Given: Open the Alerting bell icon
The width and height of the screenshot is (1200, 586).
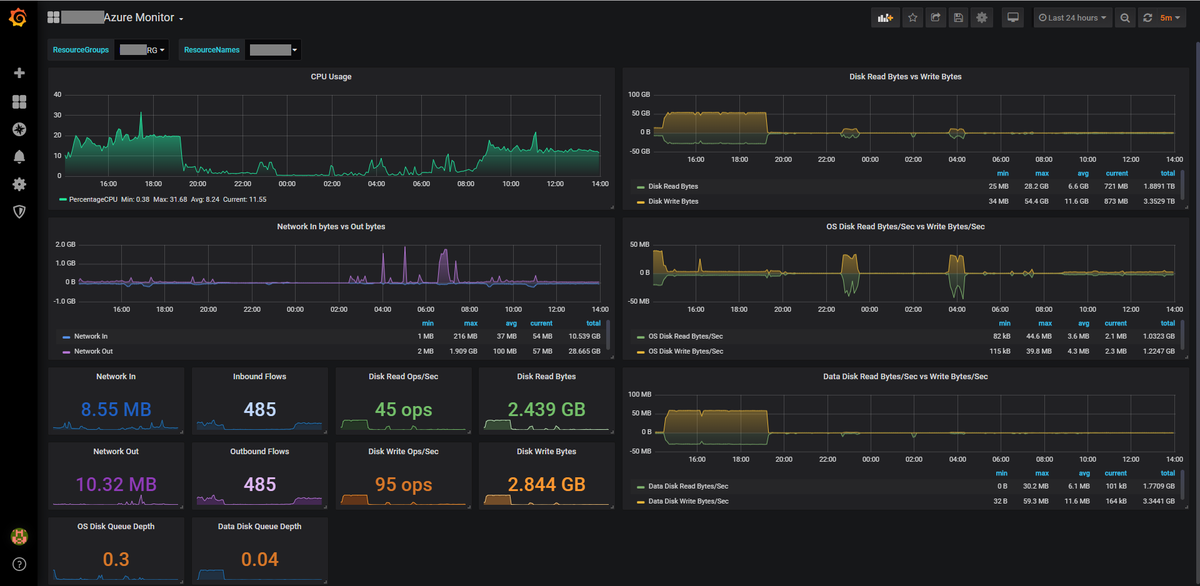Looking at the screenshot, I should click(x=19, y=157).
